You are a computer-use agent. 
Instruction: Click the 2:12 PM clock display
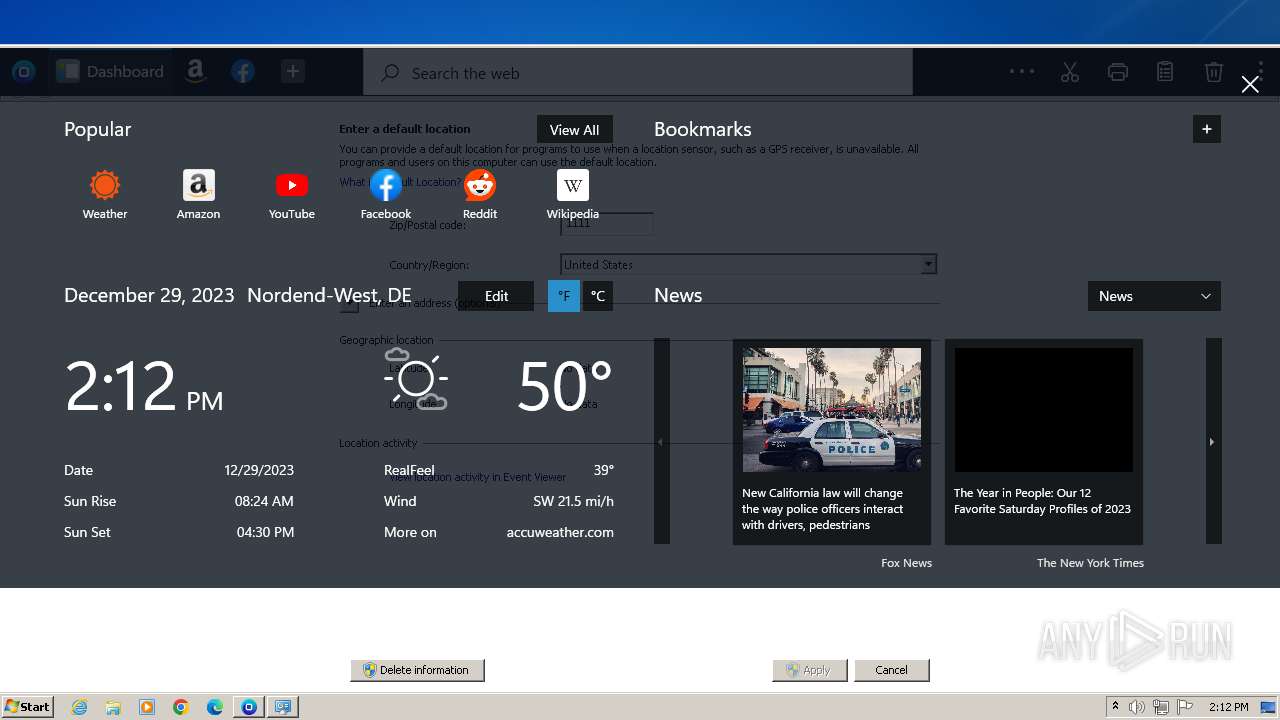(x=144, y=386)
